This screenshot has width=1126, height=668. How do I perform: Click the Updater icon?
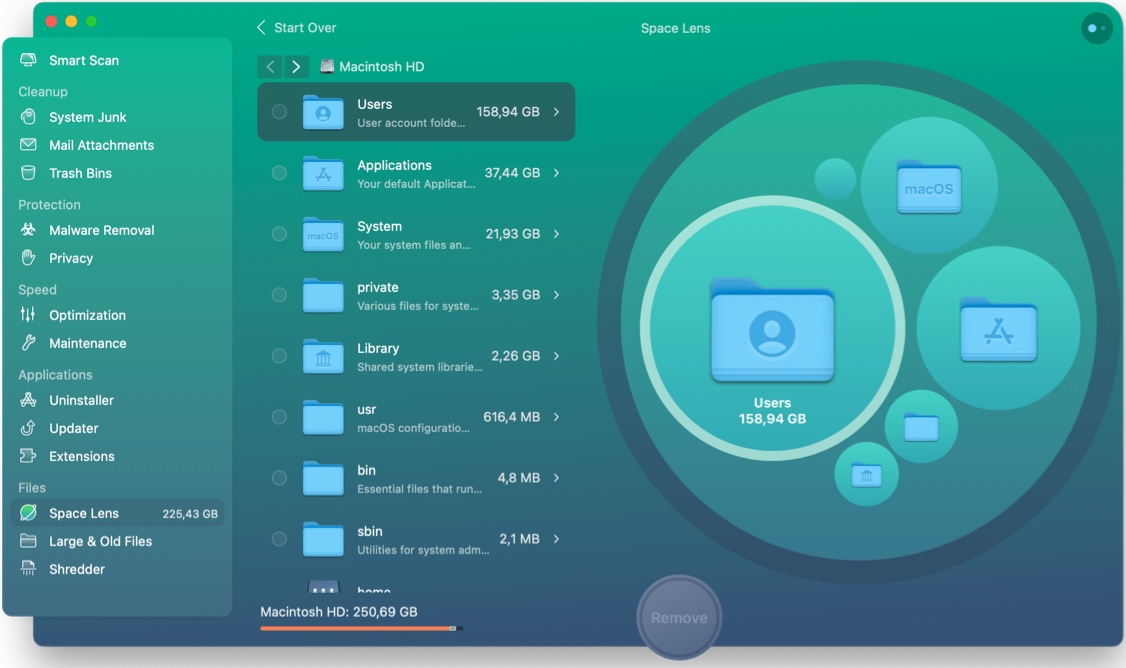[x=28, y=428]
